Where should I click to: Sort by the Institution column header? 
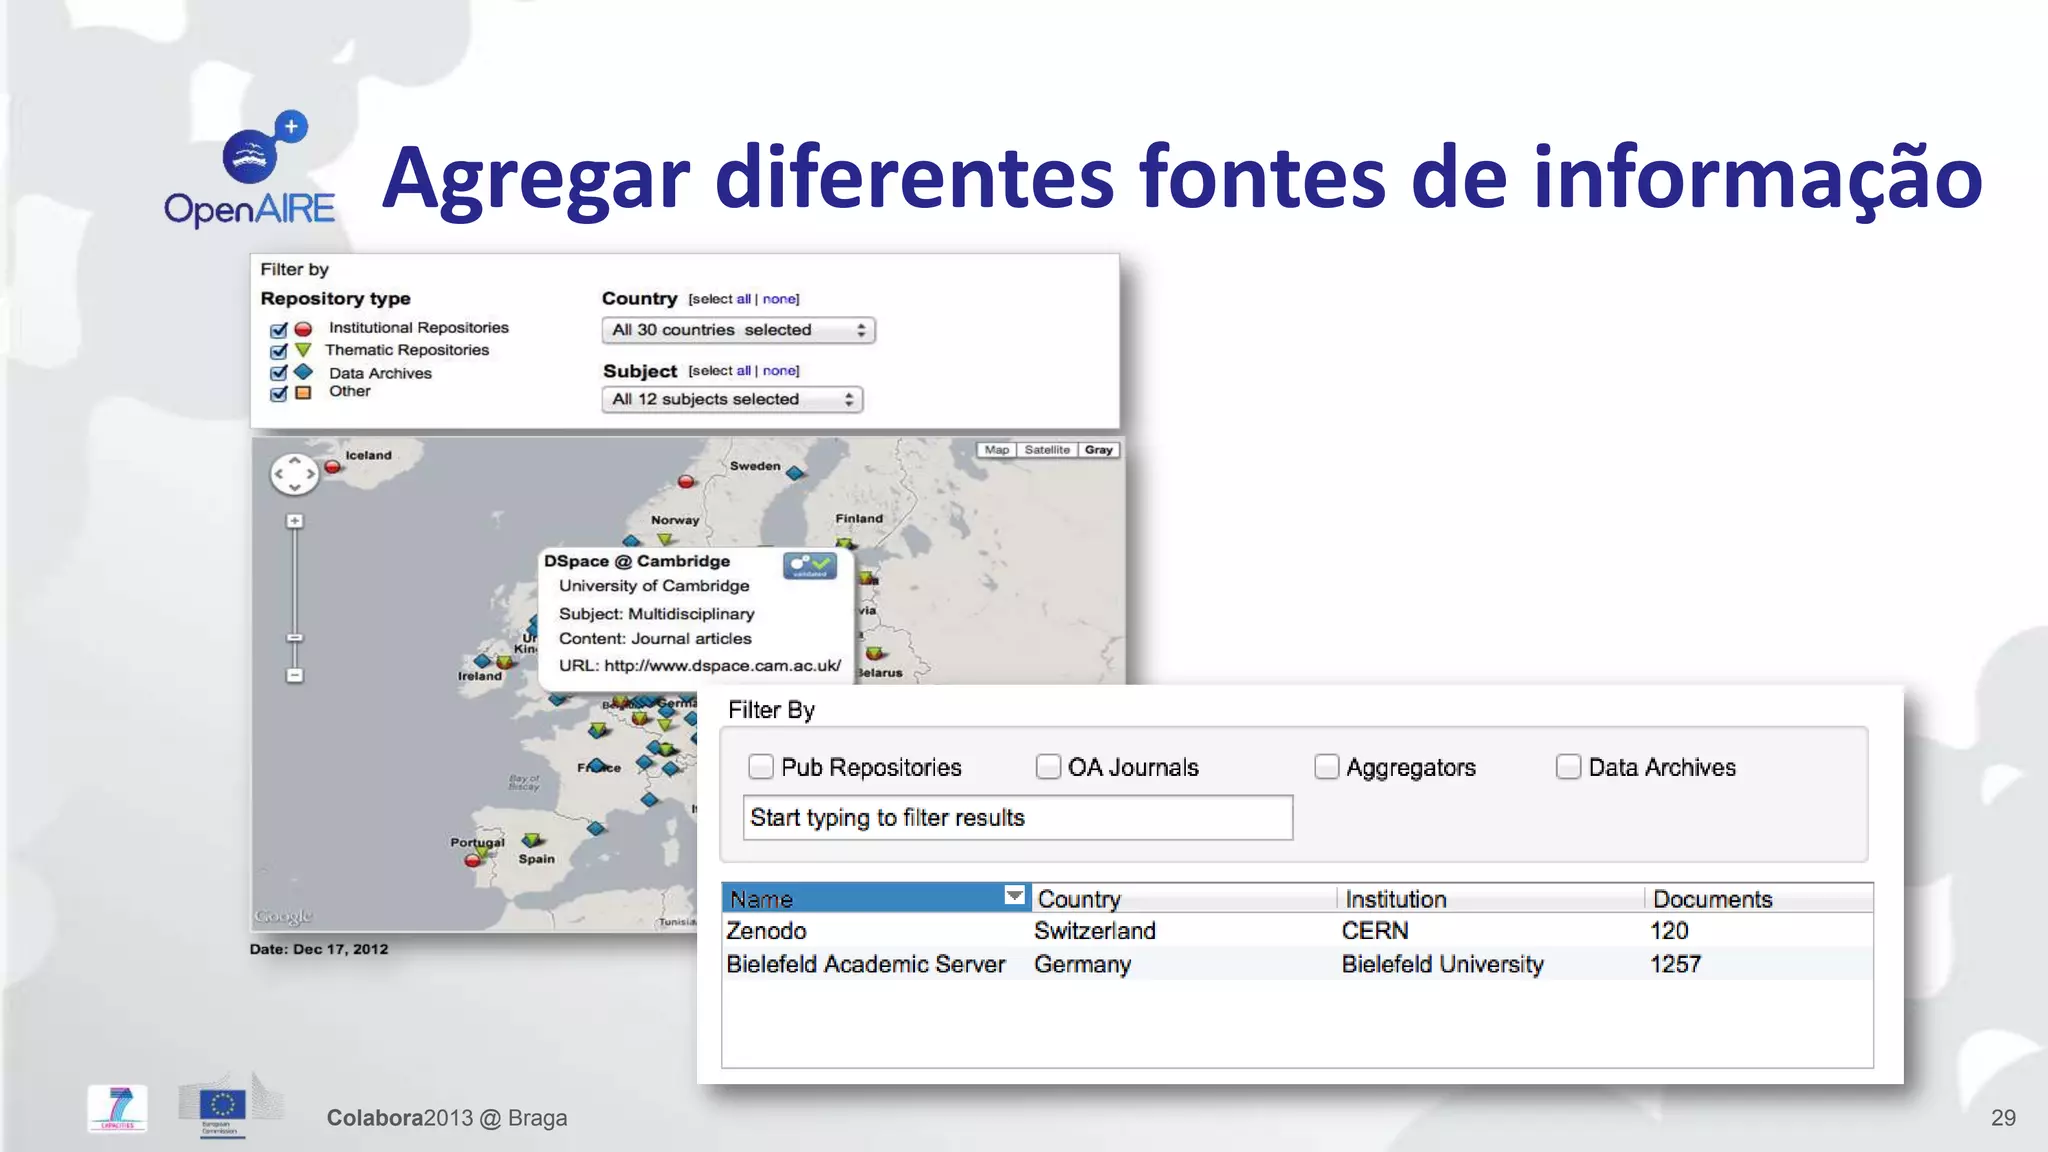pyautogui.click(x=1490, y=898)
